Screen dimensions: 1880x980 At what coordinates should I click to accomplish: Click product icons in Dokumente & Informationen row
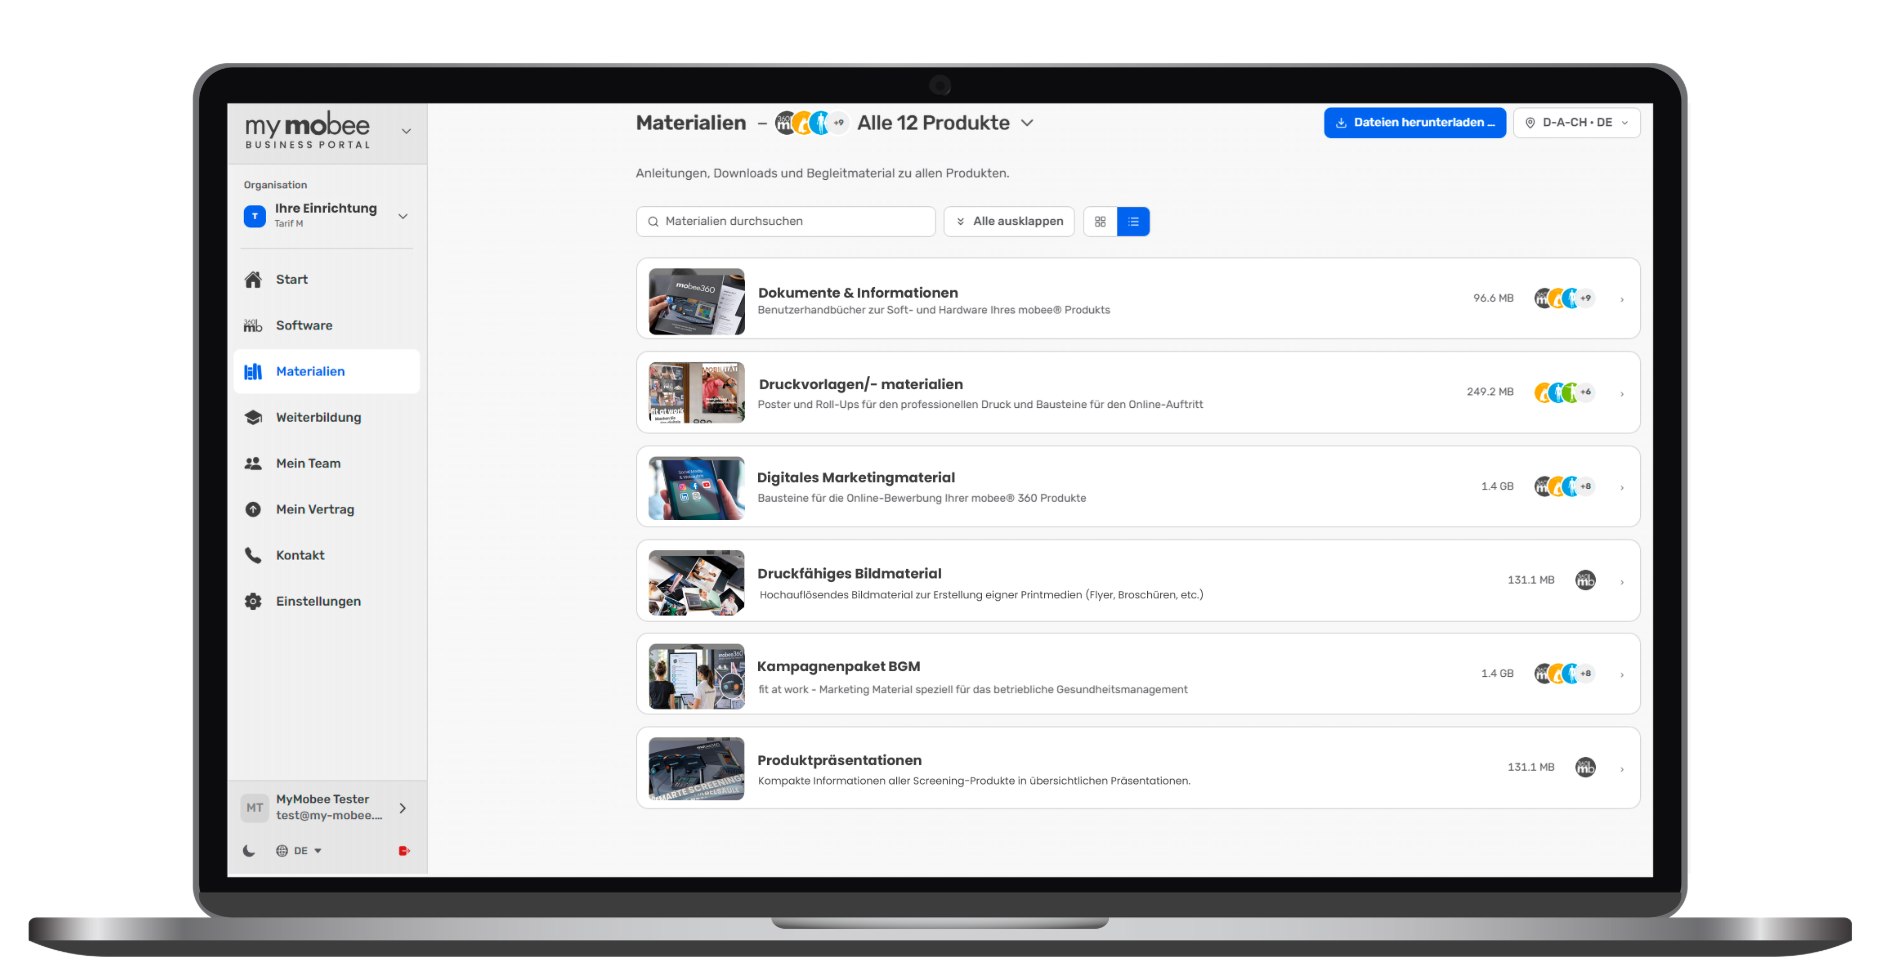1564,298
